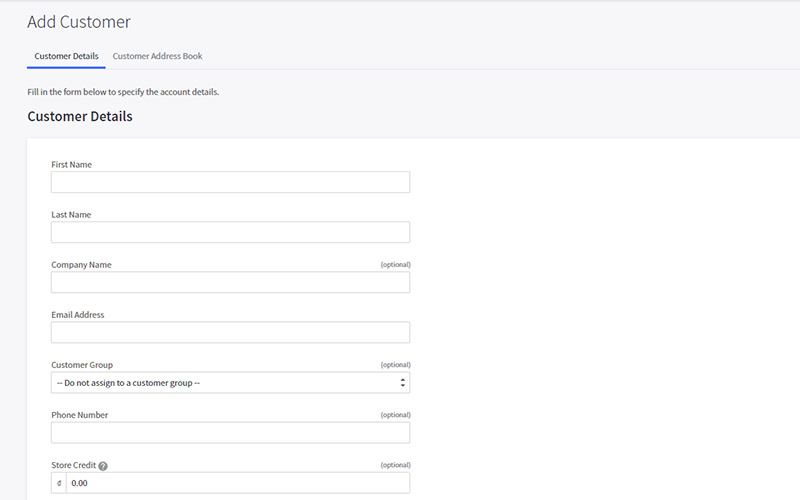The height and width of the screenshot is (500, 800).
Task: Click the First Name label
Action: click(x=71, y=164)
